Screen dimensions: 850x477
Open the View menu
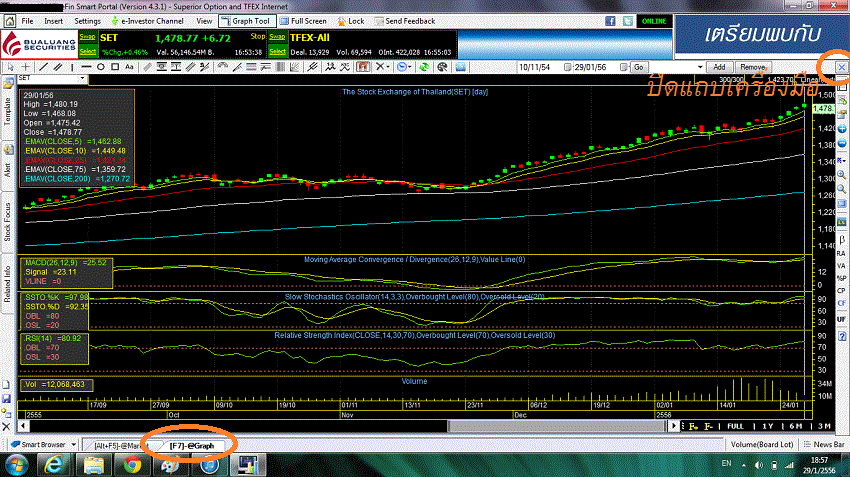(204, 21)
